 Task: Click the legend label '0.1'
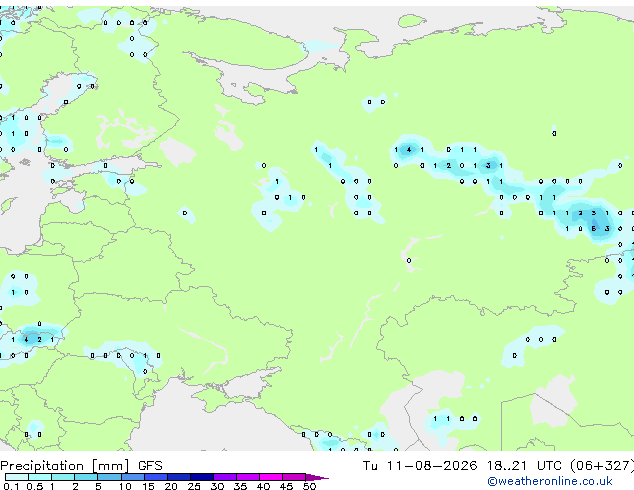click(10, 486)
